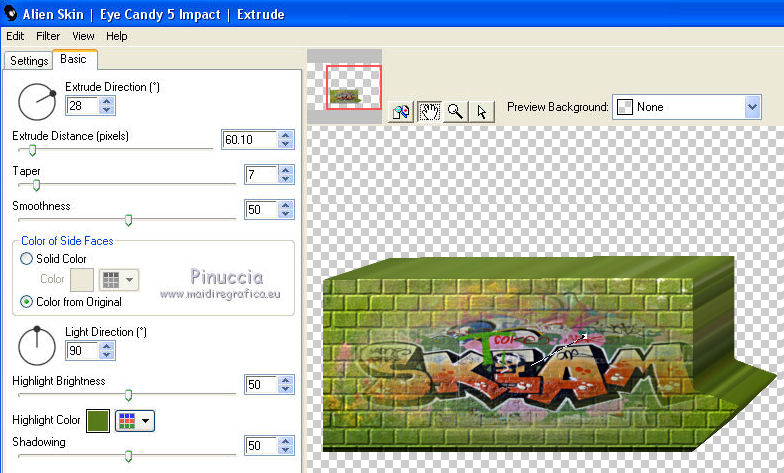Click the Shadowing value field
This screenshot has width=784, height=473.
pos(261,446)
